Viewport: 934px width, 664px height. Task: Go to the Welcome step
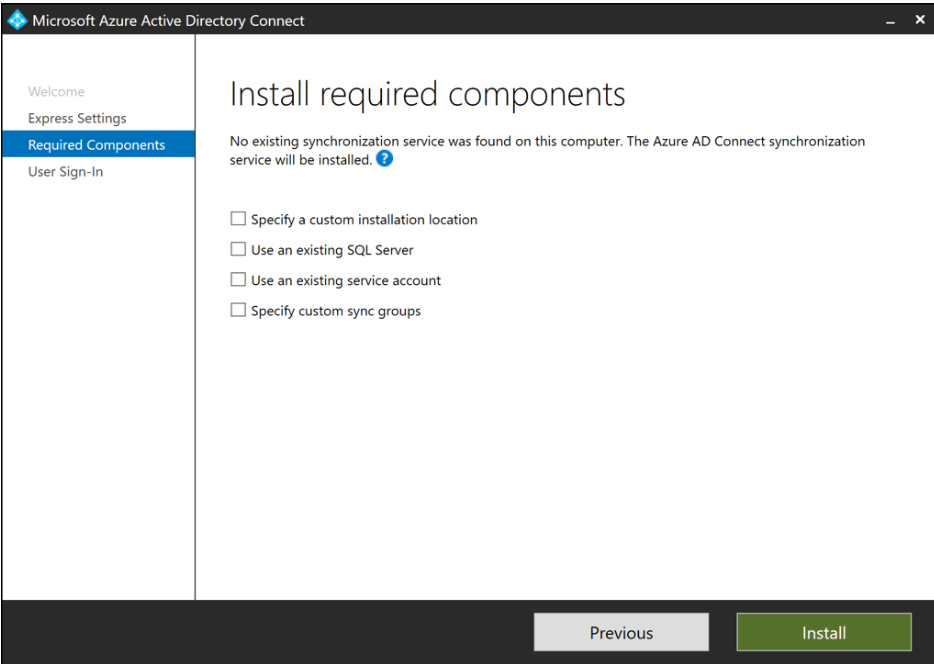click(x=56, y=92)
